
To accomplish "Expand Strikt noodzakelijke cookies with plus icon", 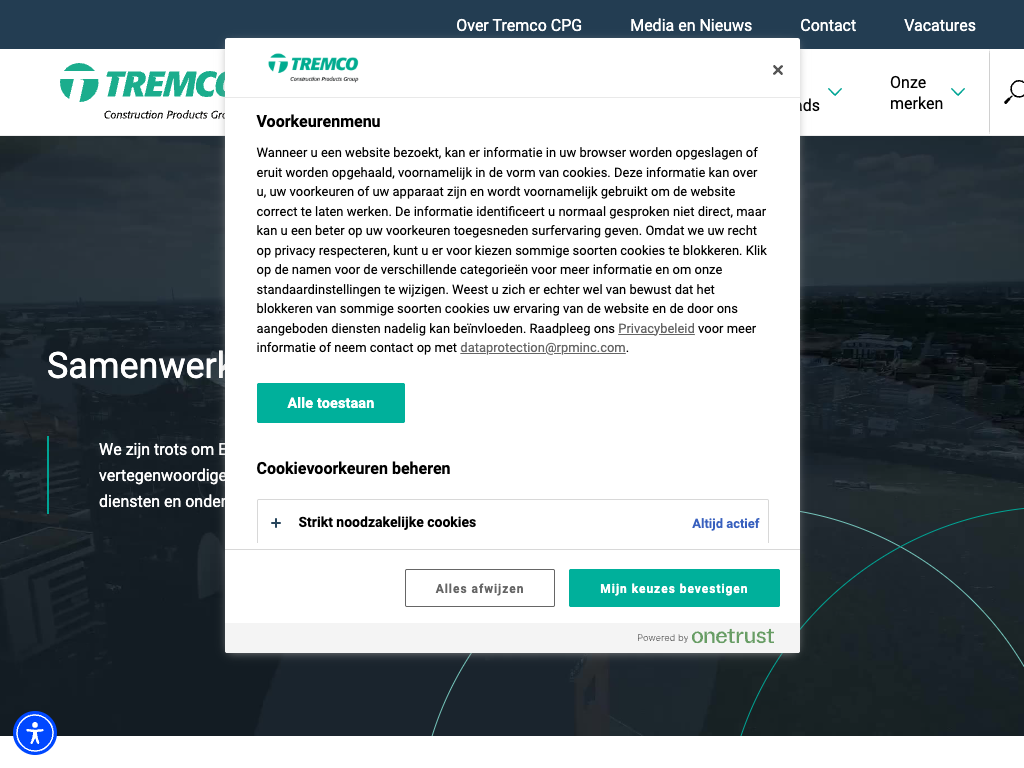I will 276,523.
